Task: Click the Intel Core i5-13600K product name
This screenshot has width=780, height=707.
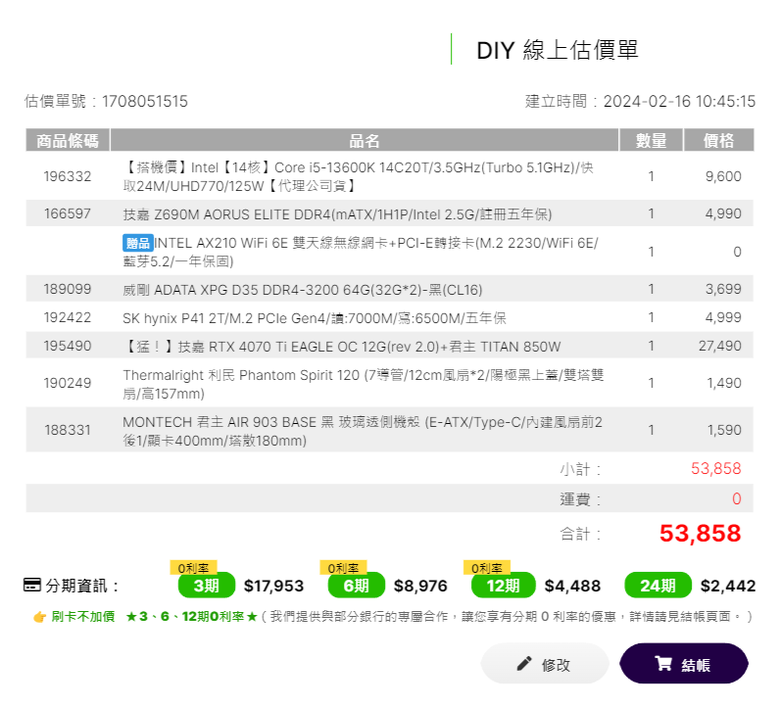Action: (x=358, y=177)
